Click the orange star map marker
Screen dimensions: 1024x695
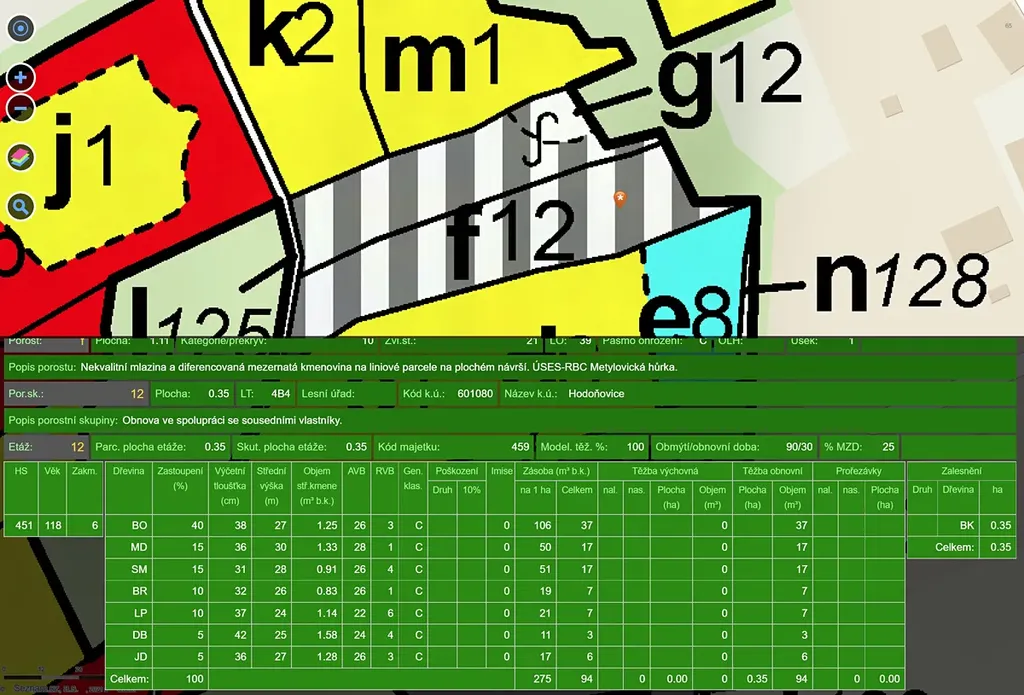pos(620,199)
